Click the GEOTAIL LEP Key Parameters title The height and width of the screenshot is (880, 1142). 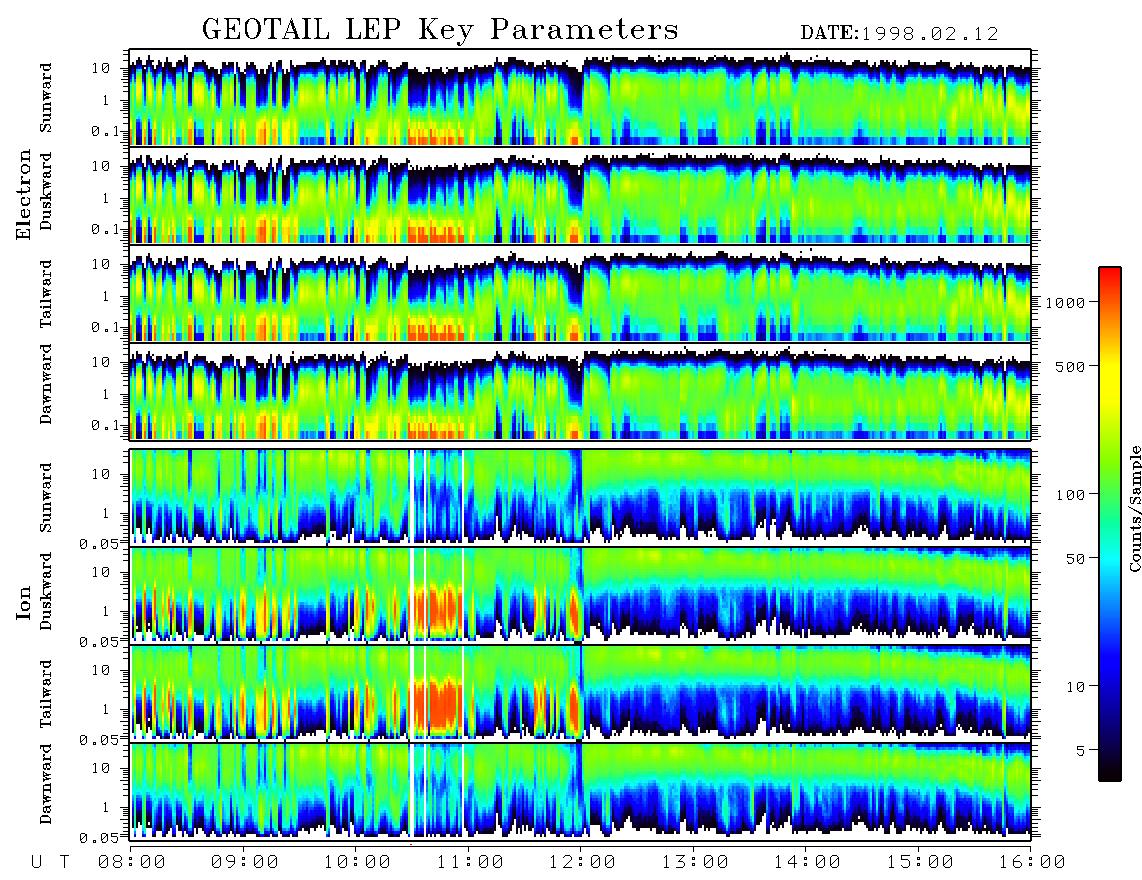click(440, 30)
